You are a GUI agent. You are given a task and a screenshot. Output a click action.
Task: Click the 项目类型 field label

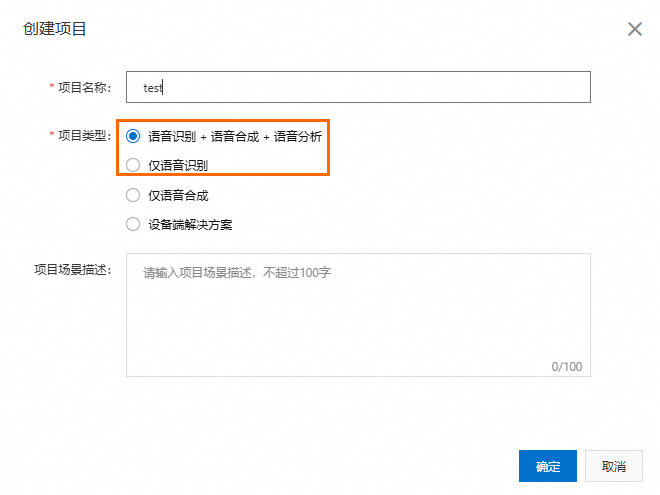(84, 136)
